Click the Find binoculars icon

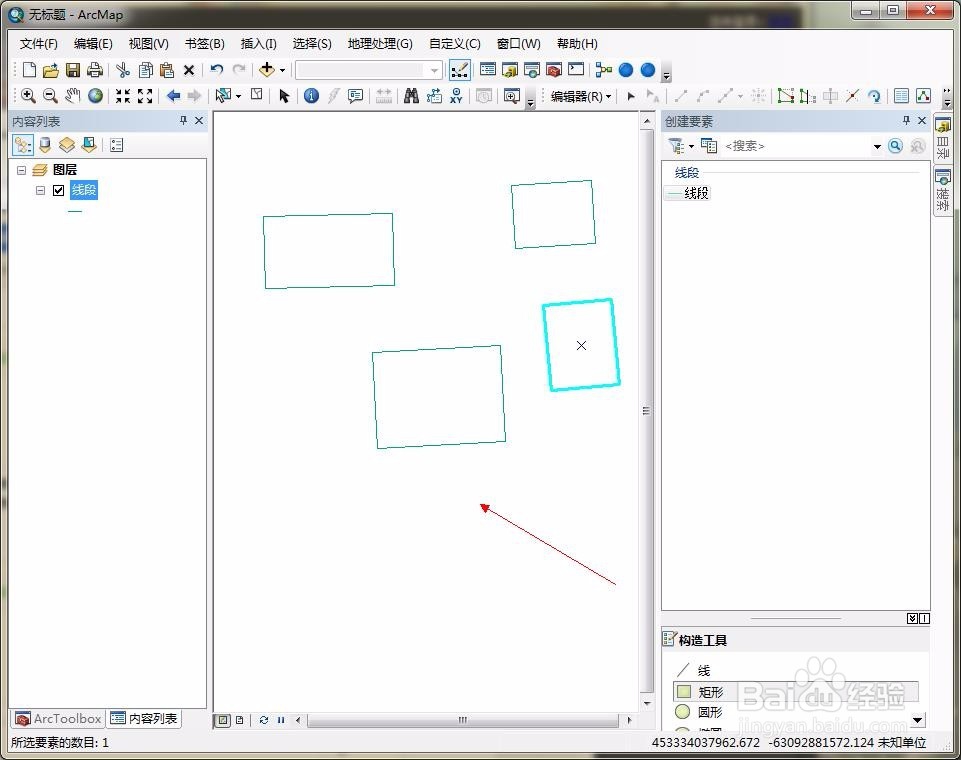tap(411, 95)
